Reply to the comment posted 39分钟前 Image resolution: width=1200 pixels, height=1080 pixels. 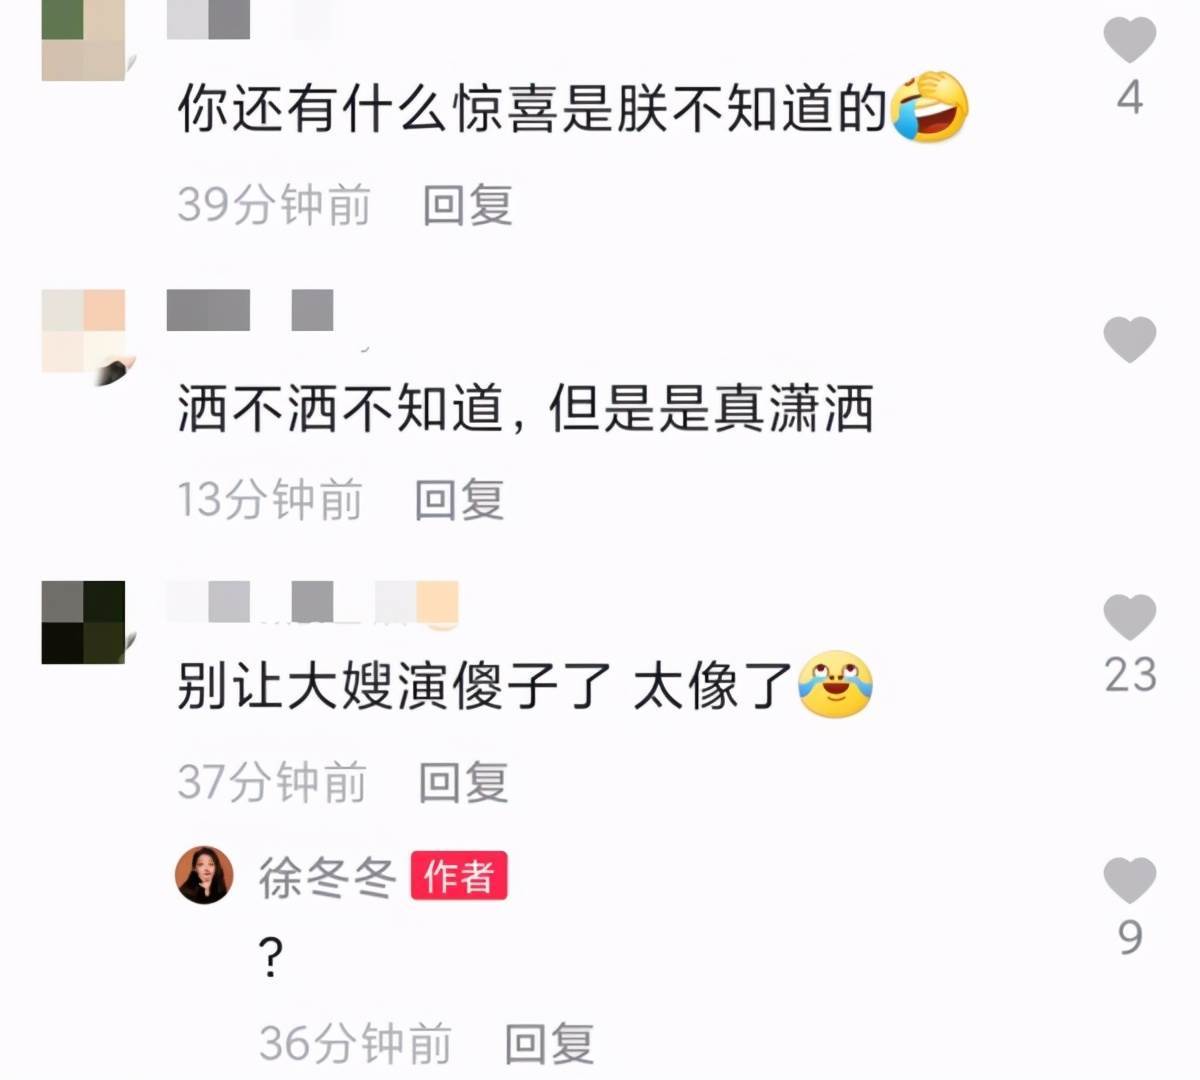pos(467,205)
